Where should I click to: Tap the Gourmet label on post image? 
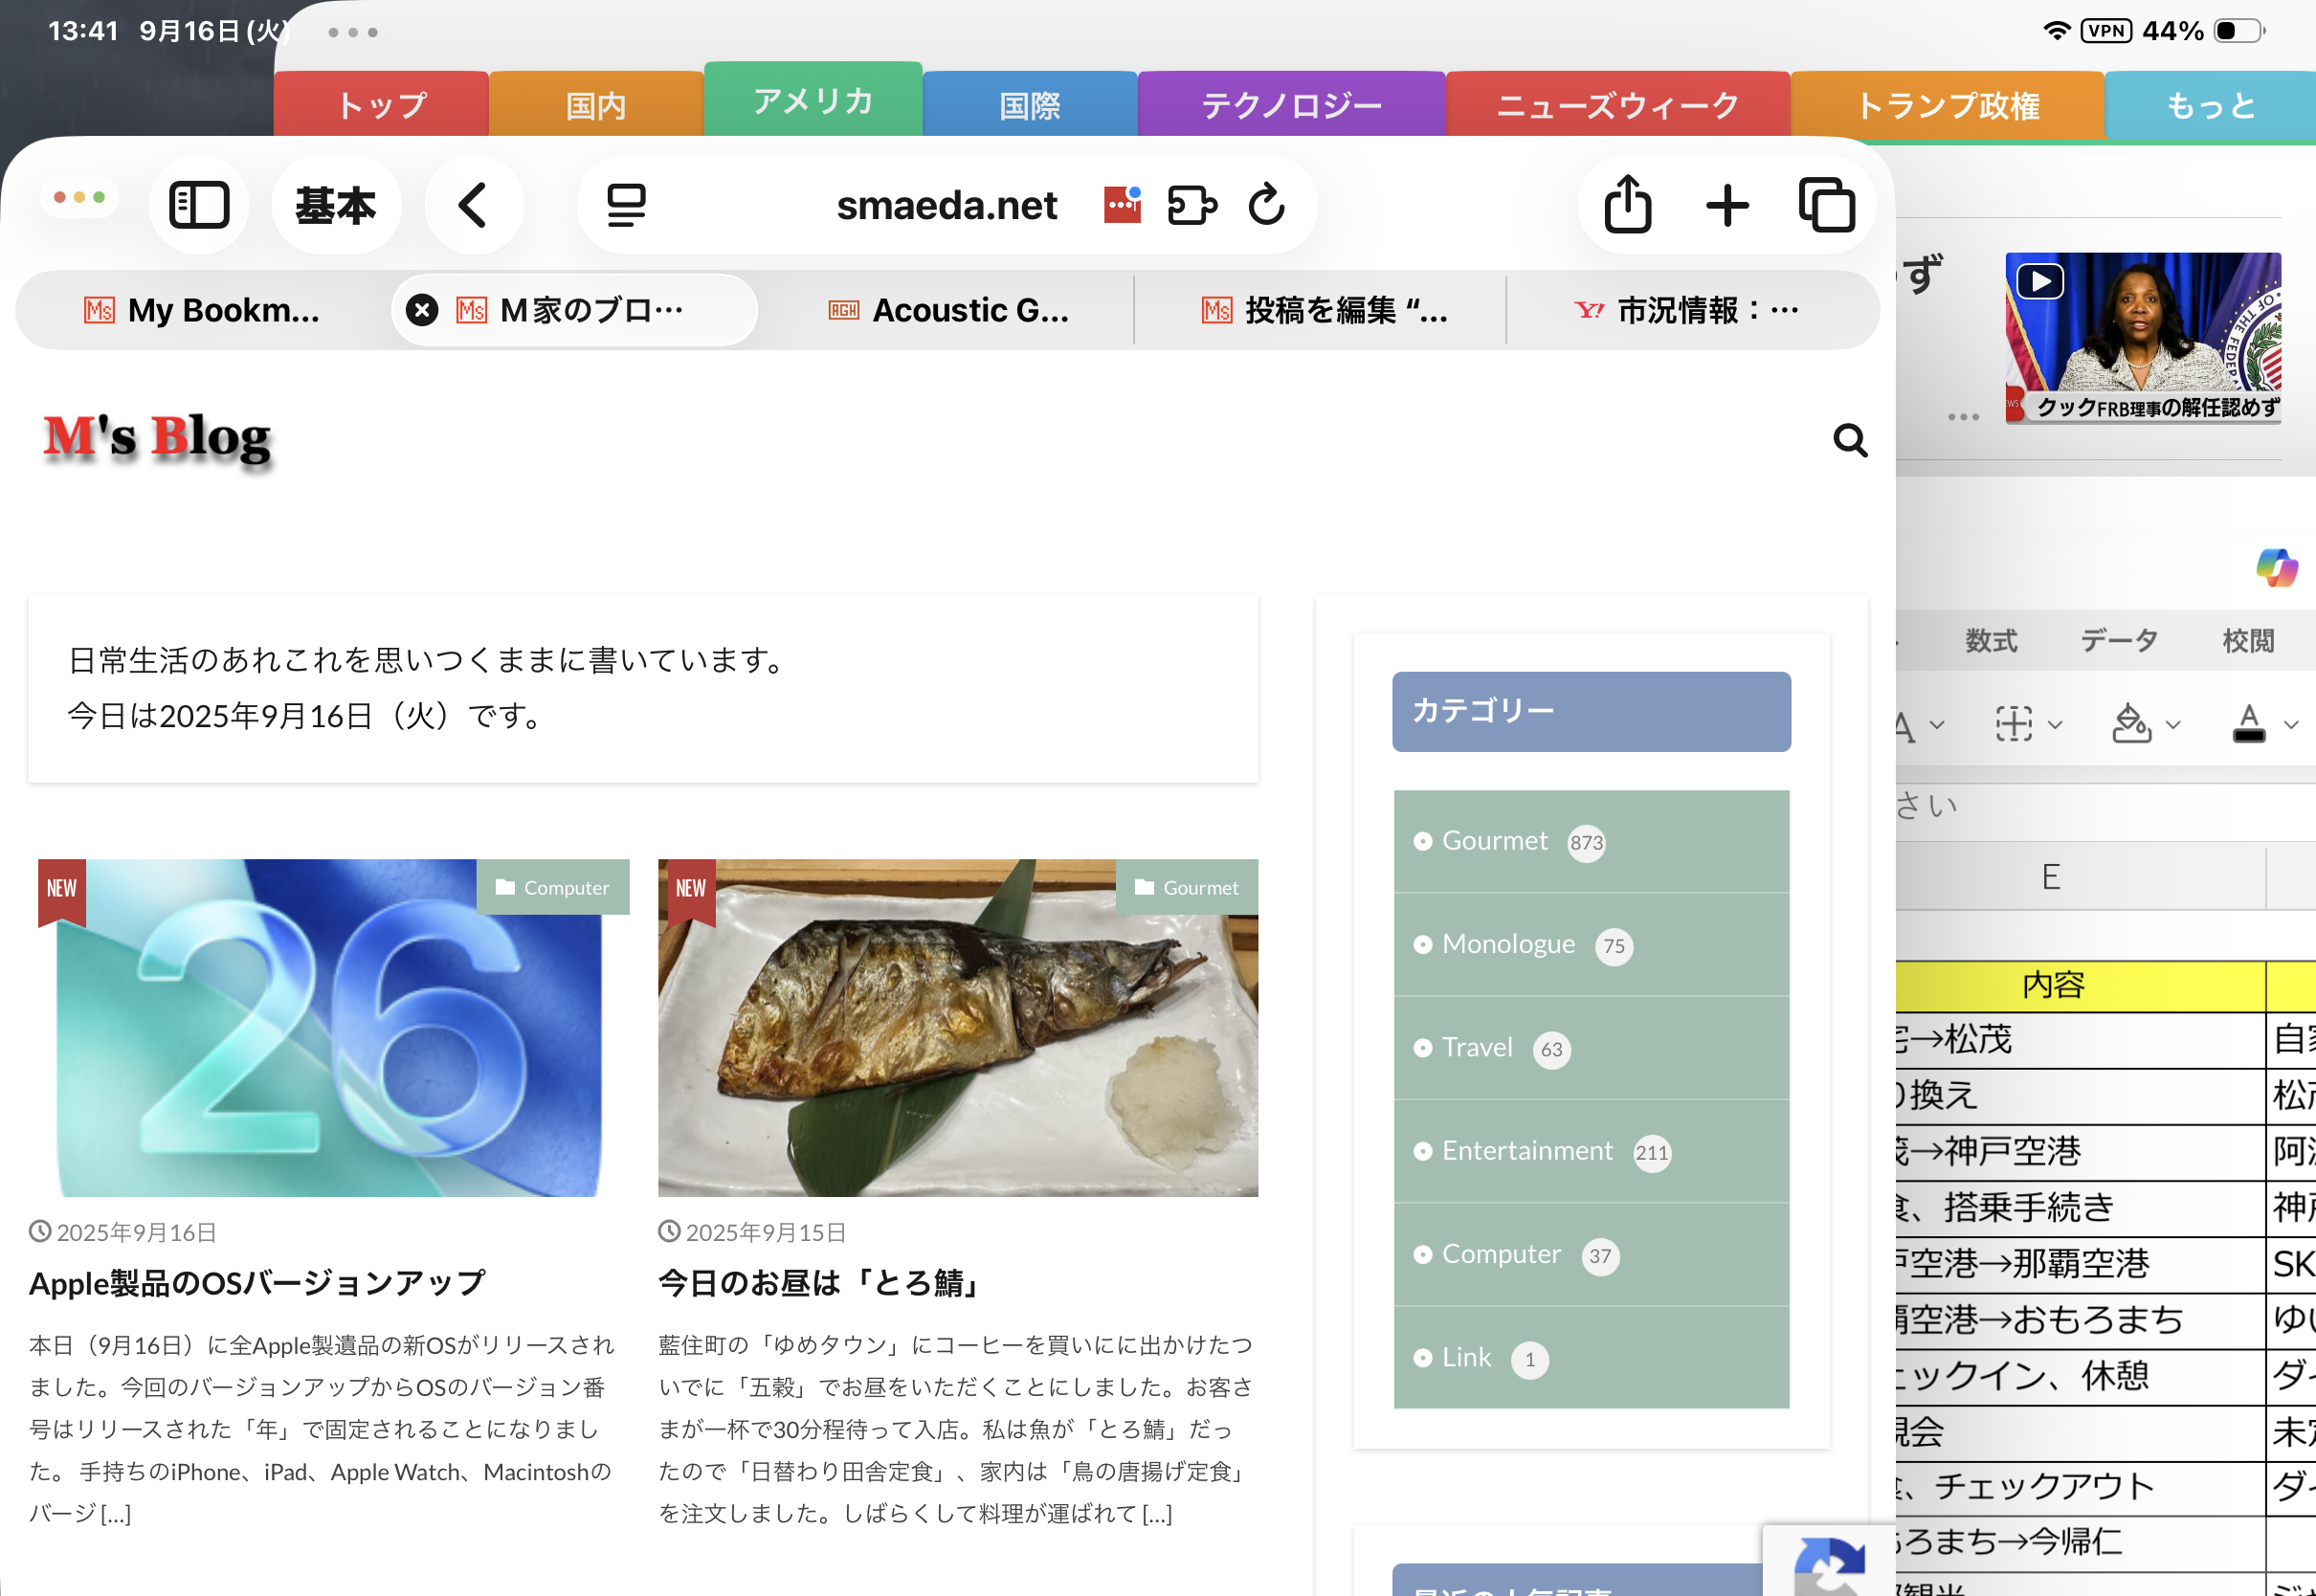click(x=1187, y=887)
